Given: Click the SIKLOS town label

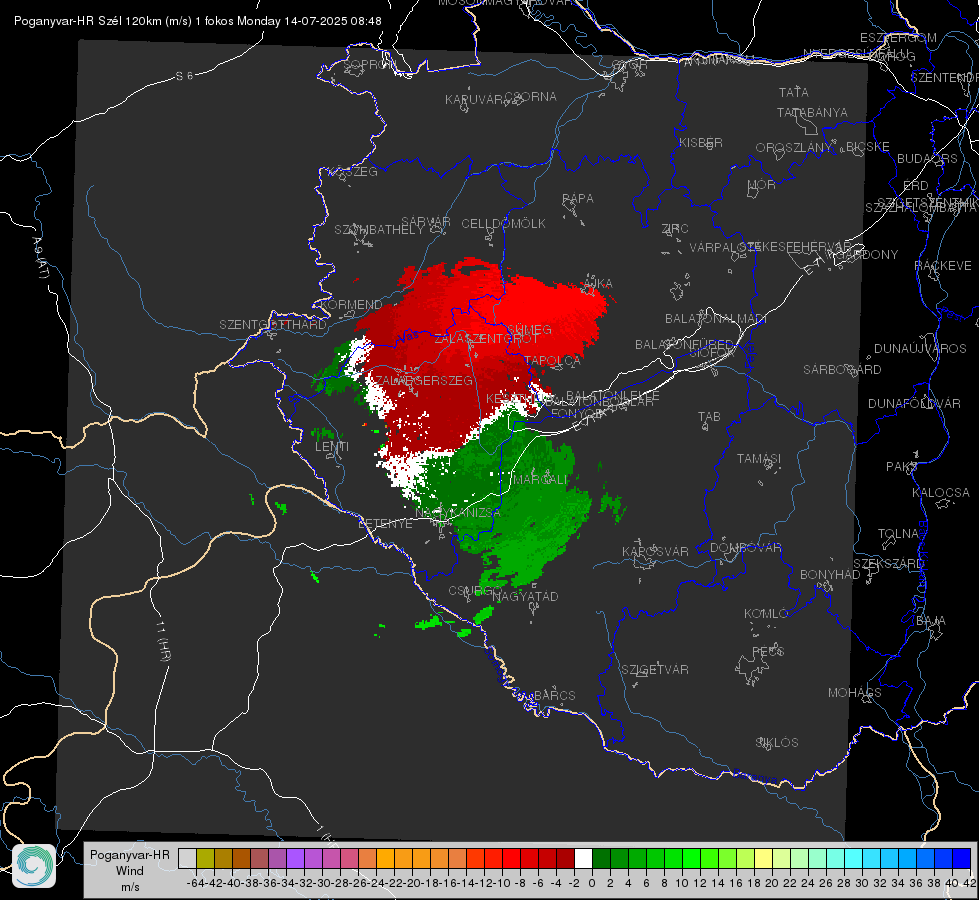Looking at the screenshot, I should (x=777, y=743).
